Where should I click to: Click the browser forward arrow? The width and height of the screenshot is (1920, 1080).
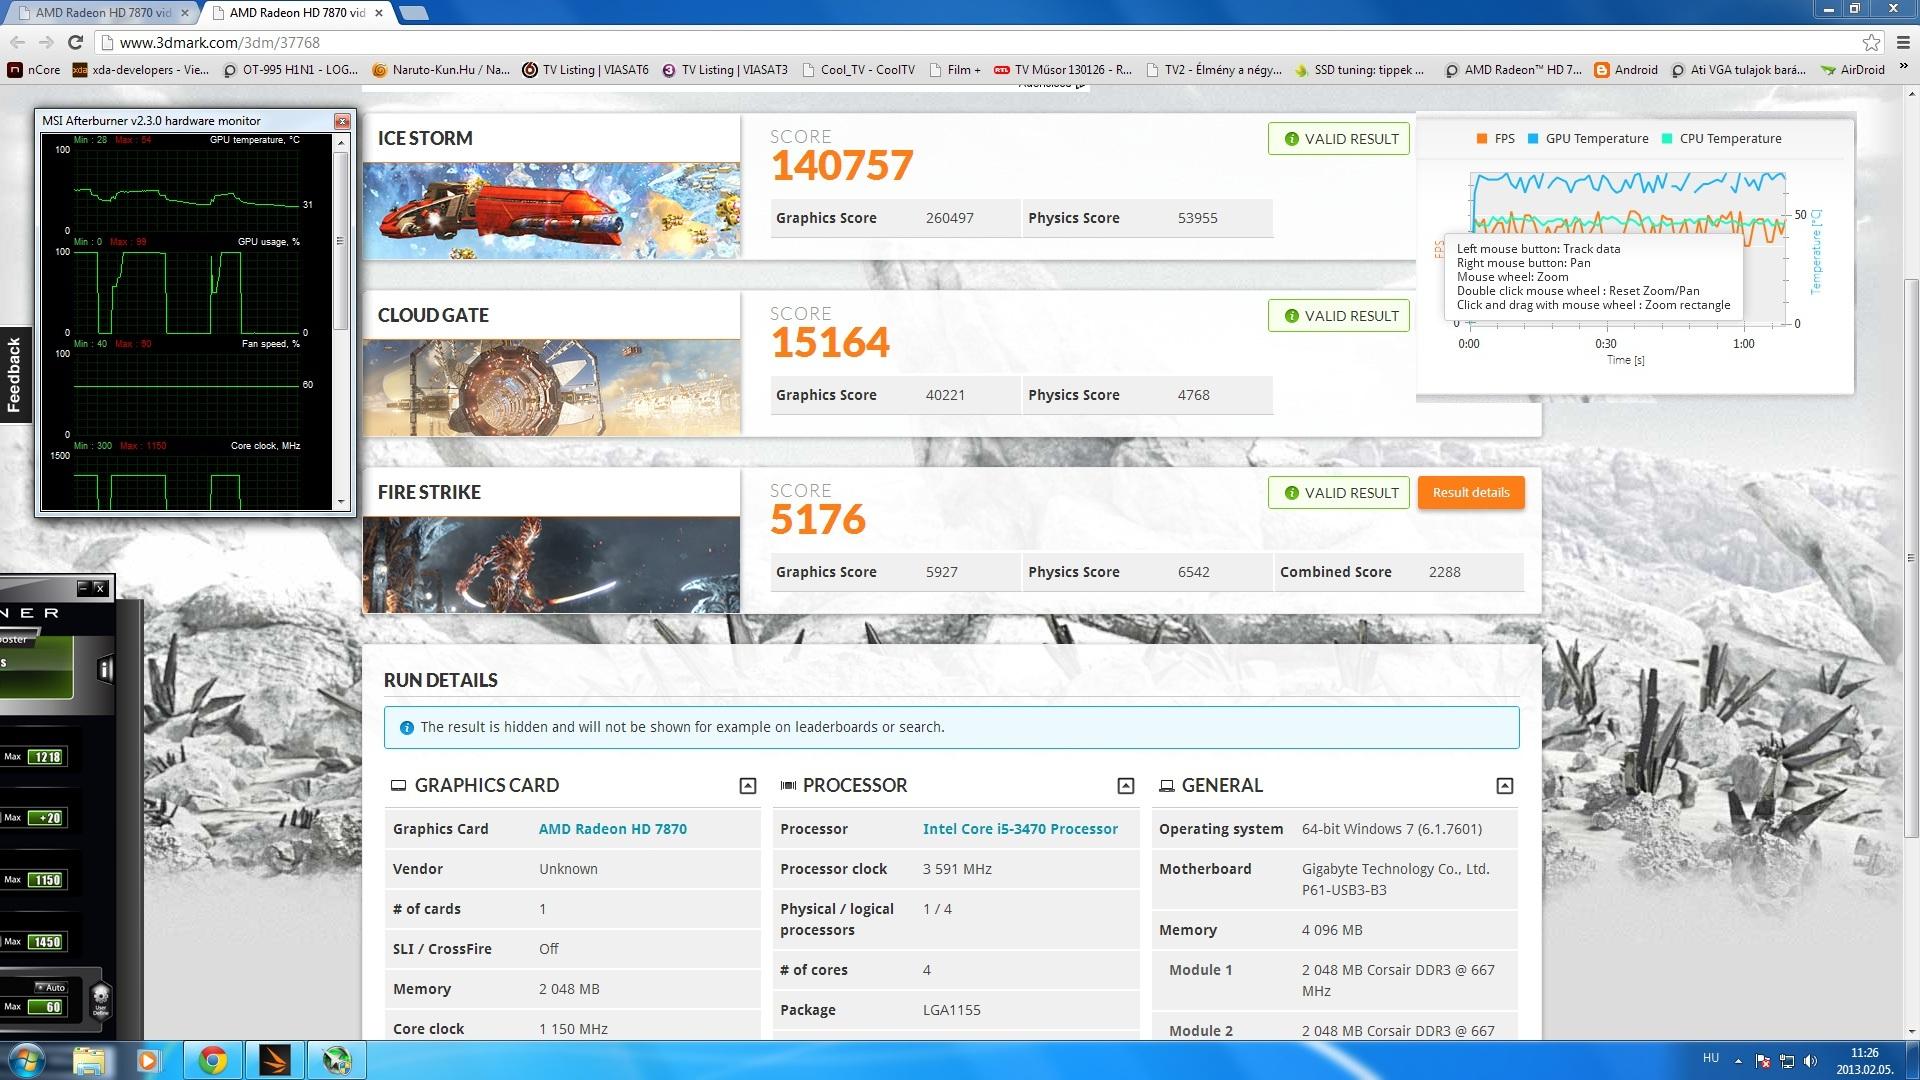coord(46,42)
